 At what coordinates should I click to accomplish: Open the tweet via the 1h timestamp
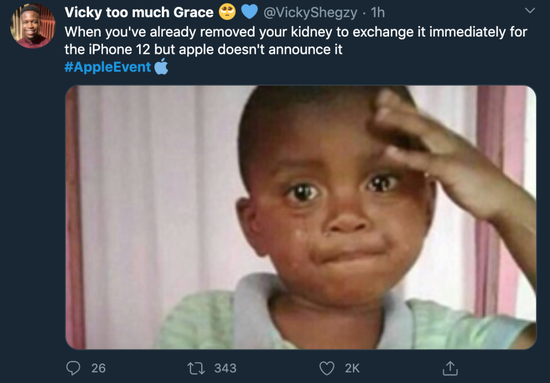click(378, 13)
